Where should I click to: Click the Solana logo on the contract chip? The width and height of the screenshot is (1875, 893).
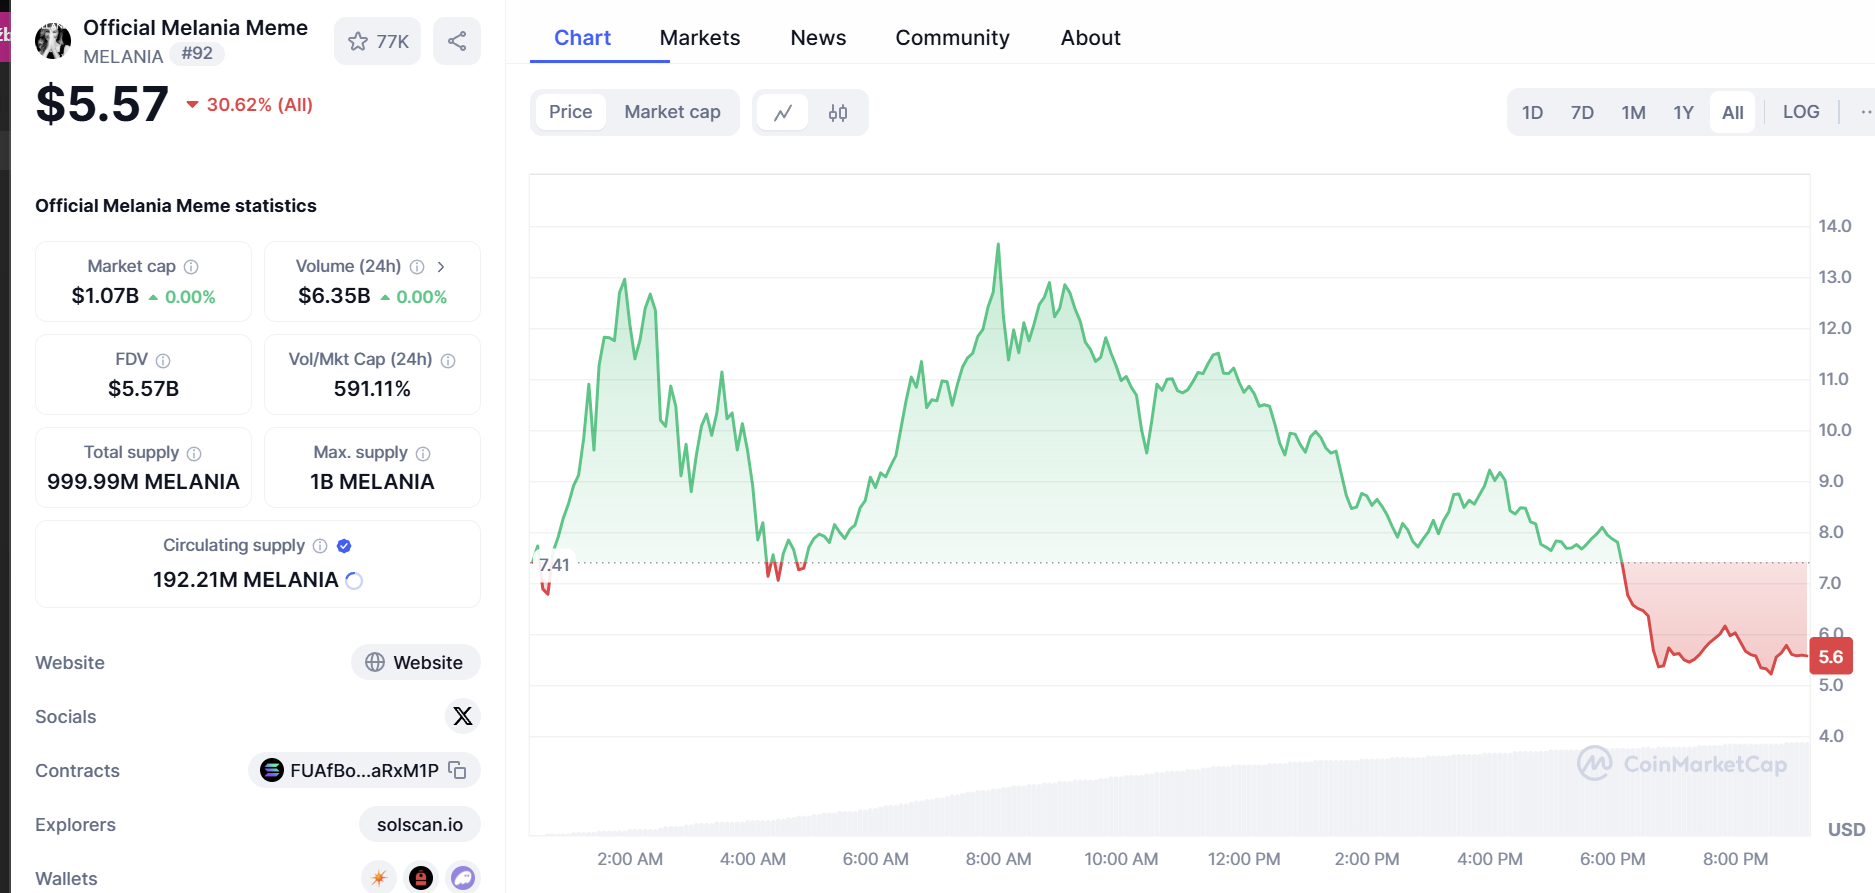[272, 770]
